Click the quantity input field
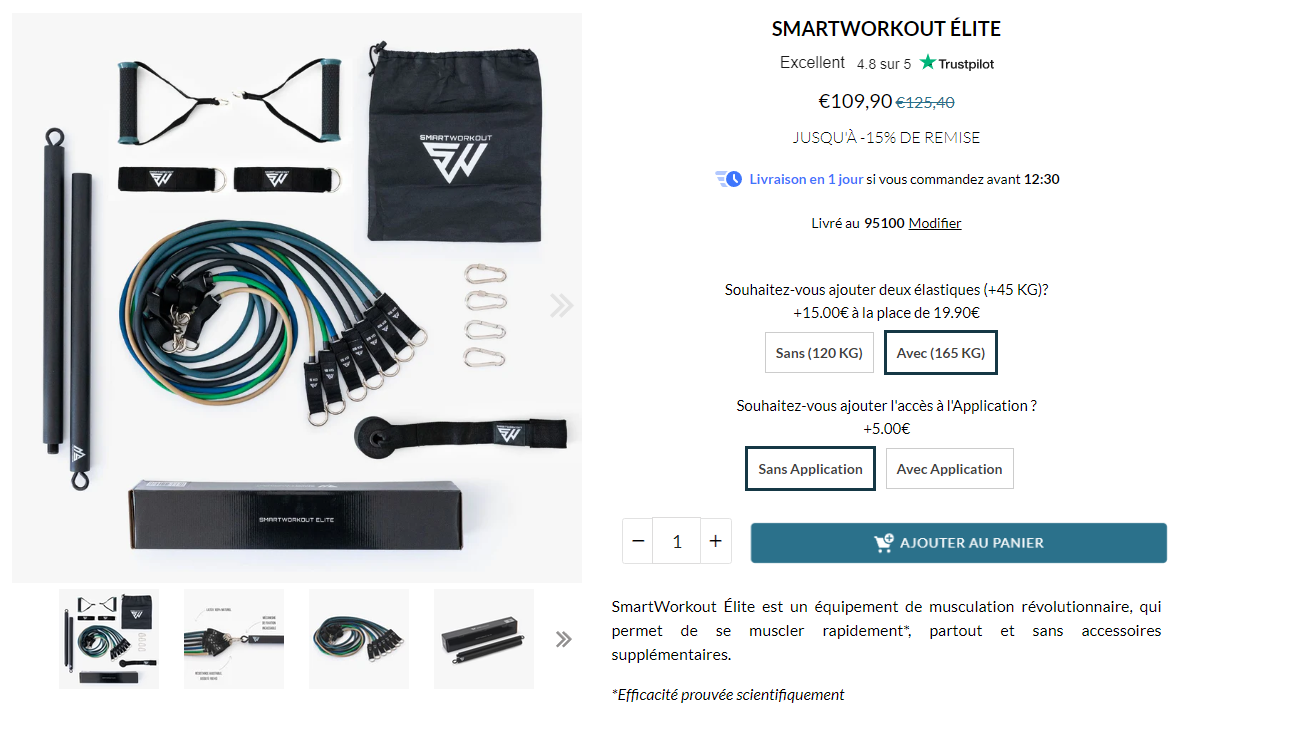 point(677,541)
